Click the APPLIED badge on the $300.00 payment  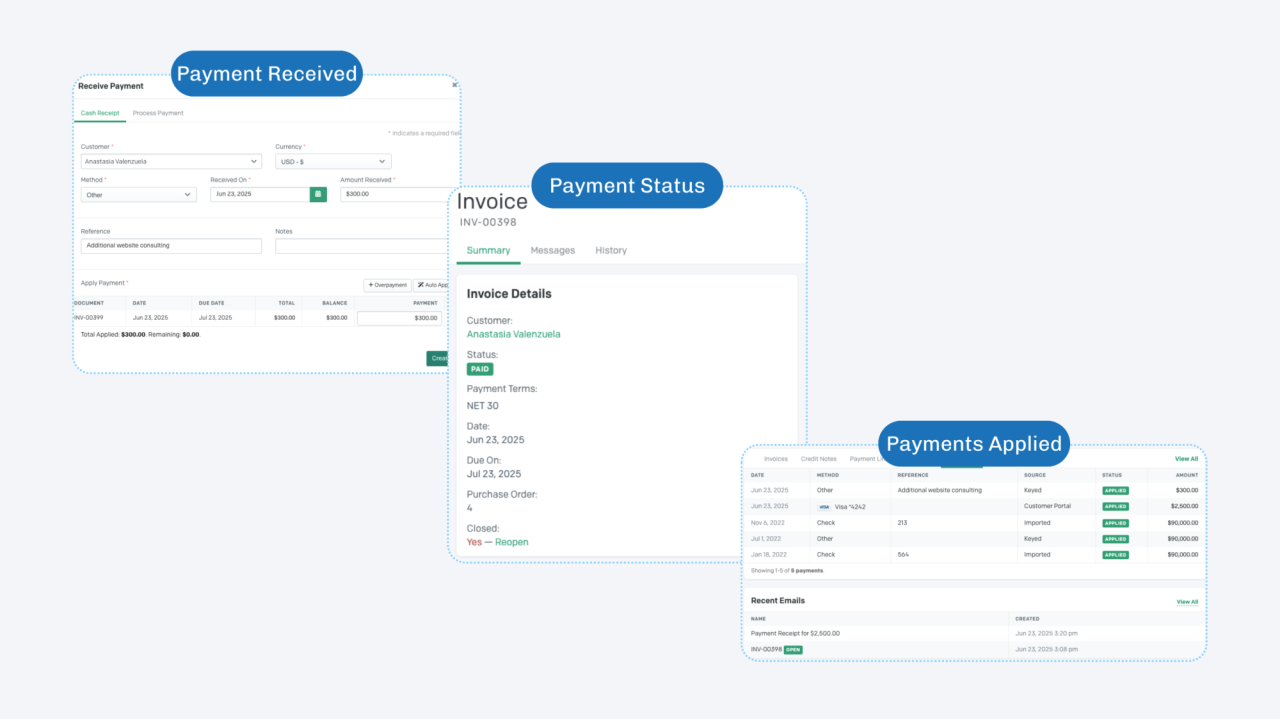[1115, 490]
